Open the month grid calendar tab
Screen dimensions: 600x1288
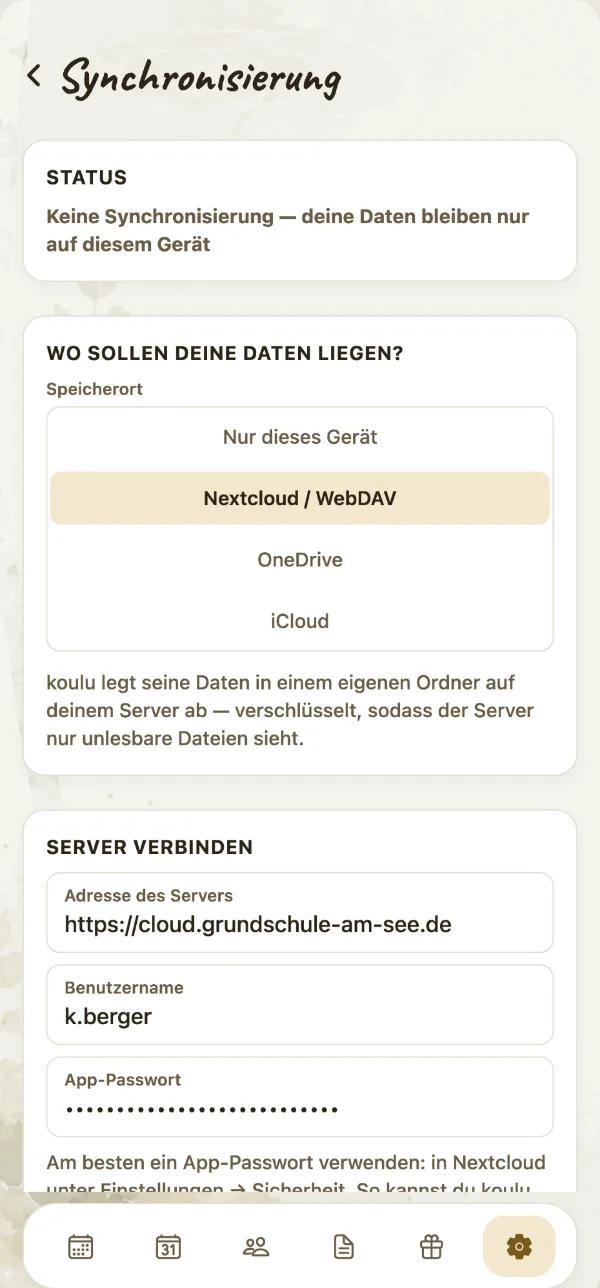click(81, 1246)
